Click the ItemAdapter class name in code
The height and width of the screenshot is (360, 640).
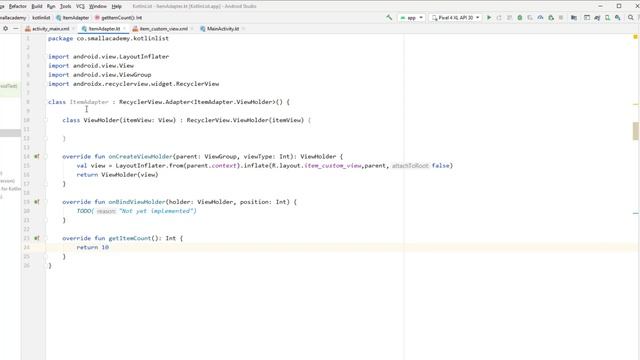[x=89, y=102]
